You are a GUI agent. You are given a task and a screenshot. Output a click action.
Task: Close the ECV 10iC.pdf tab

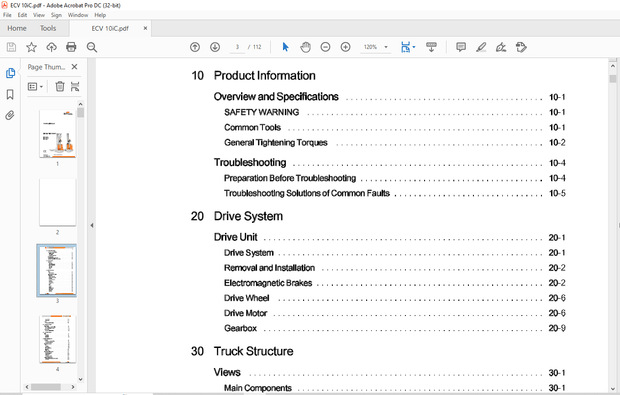point(146,28)
